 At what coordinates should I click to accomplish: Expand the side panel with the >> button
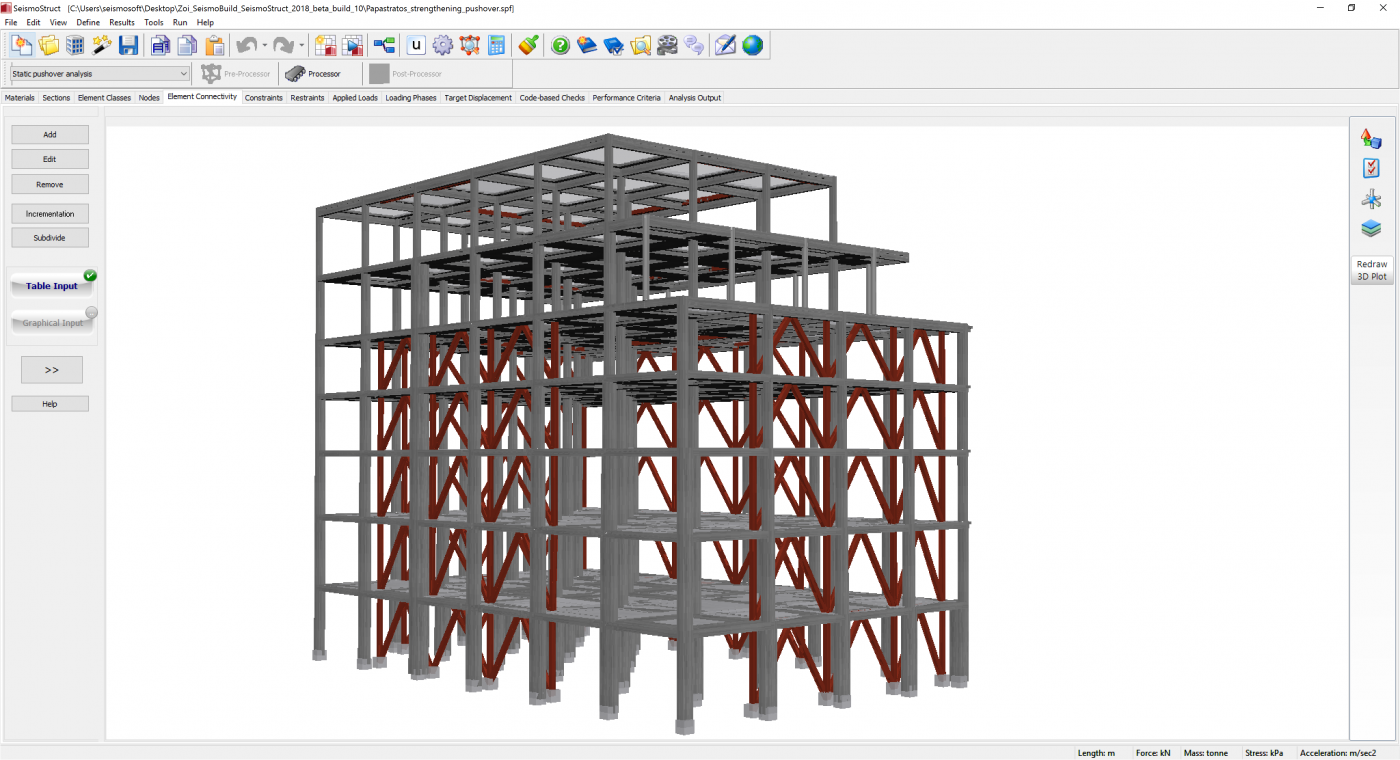tap(52, 370)
